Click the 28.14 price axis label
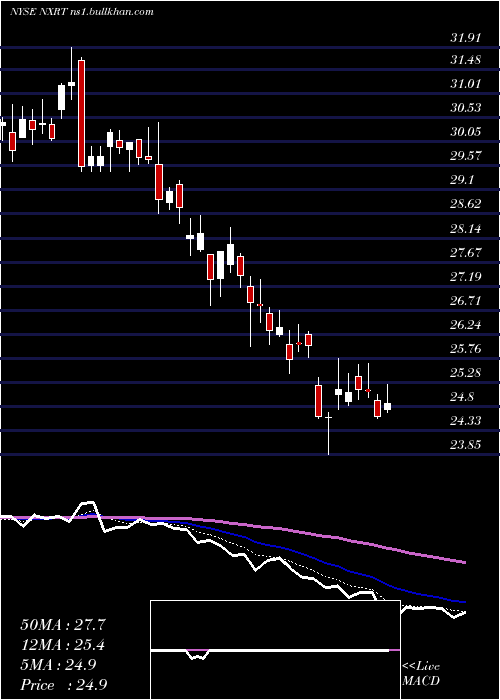This screenshot has width=500, height=700. [465, 229]
